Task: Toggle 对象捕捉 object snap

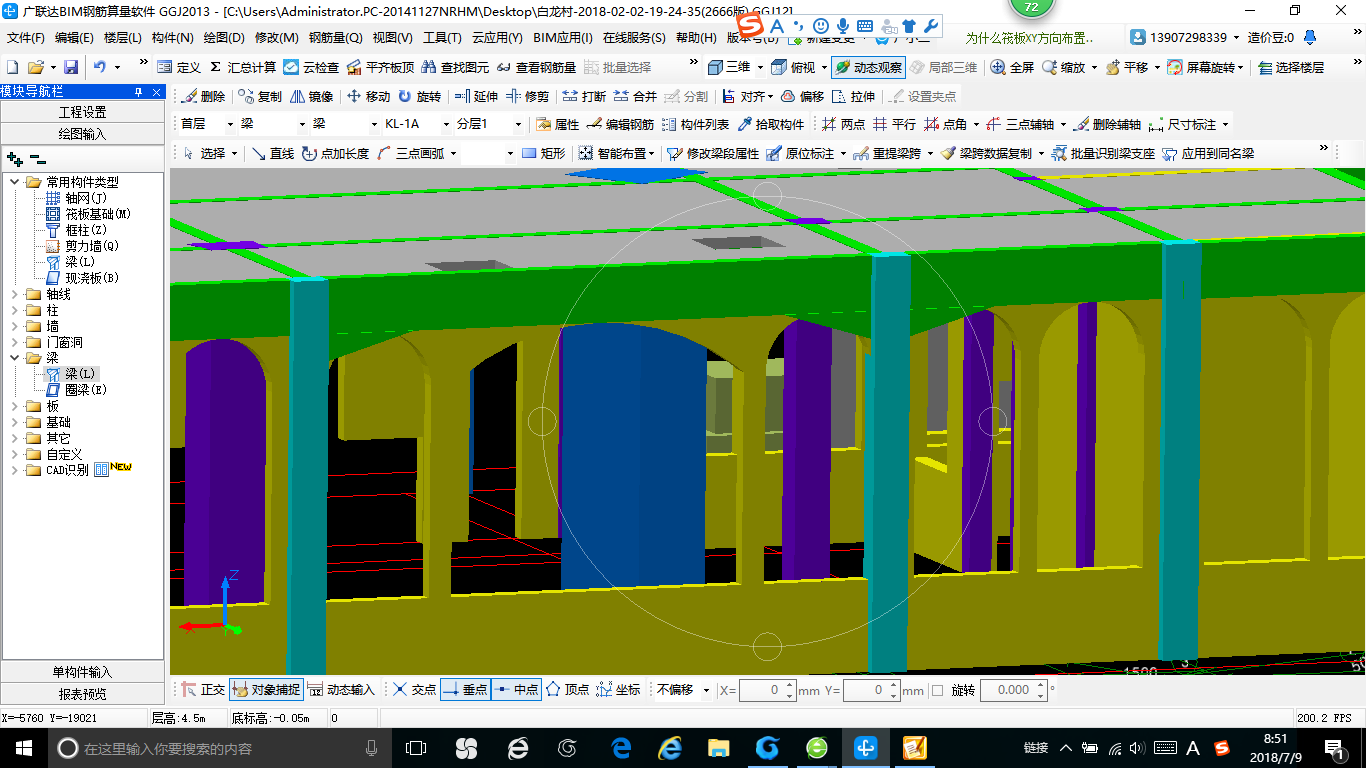Action: (x=266, y=690)
